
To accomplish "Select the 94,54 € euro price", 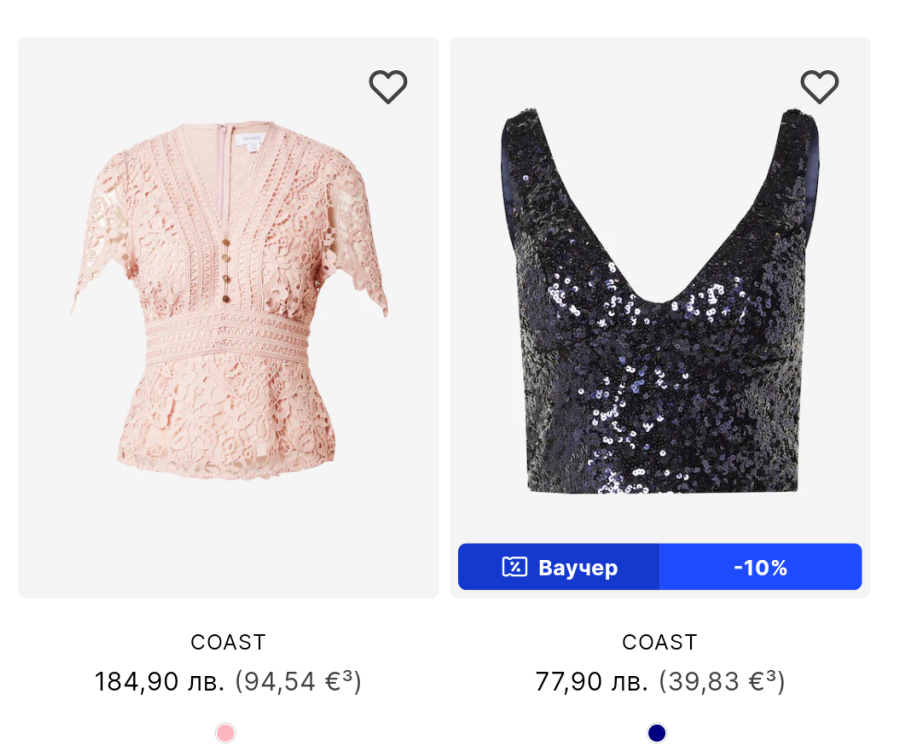I will click(x=290, y=682).
